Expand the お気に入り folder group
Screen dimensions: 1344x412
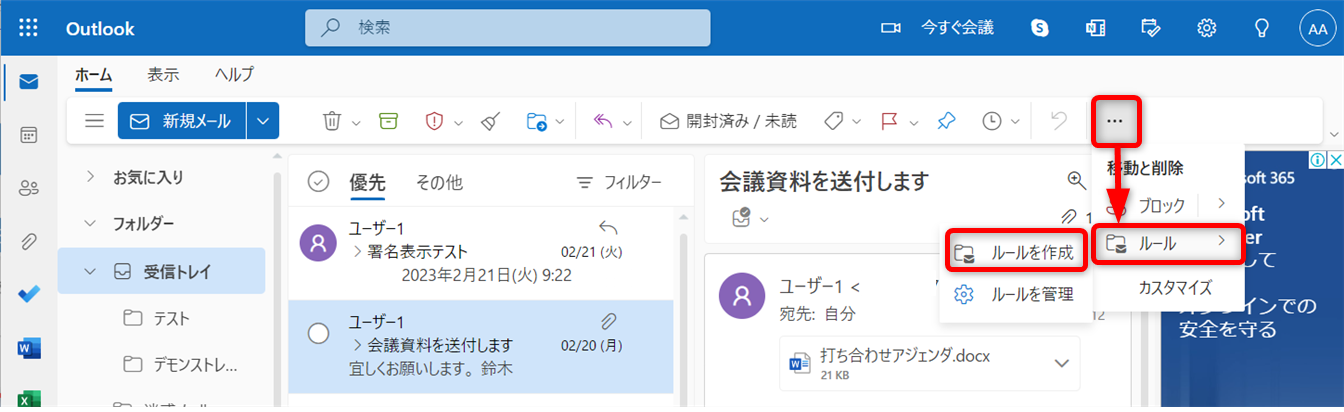[90, 177]
